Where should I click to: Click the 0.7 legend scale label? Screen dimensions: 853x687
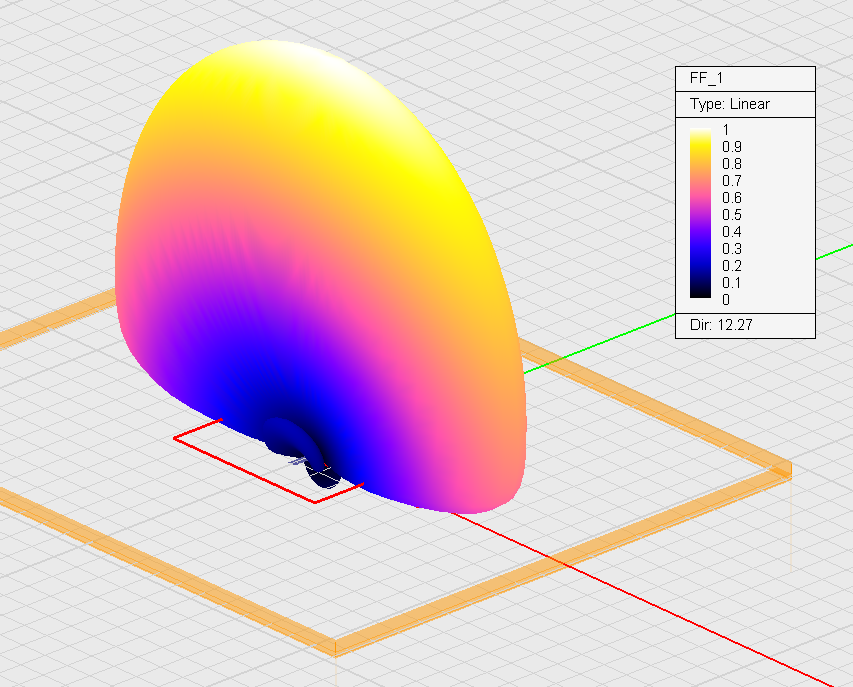click(732, 181)
